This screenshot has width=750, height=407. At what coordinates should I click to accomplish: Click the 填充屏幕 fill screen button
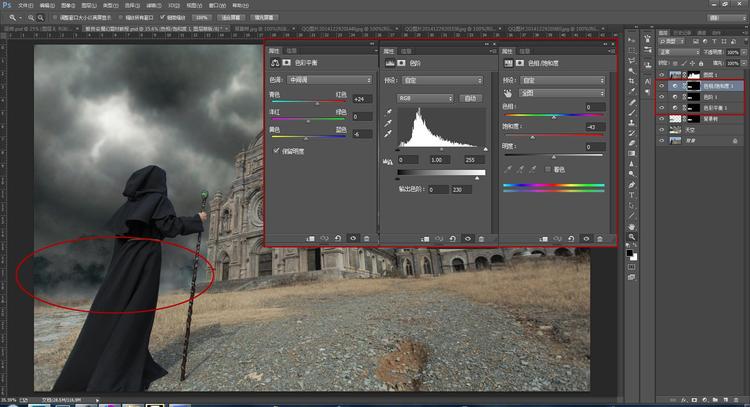click(264, 18)
